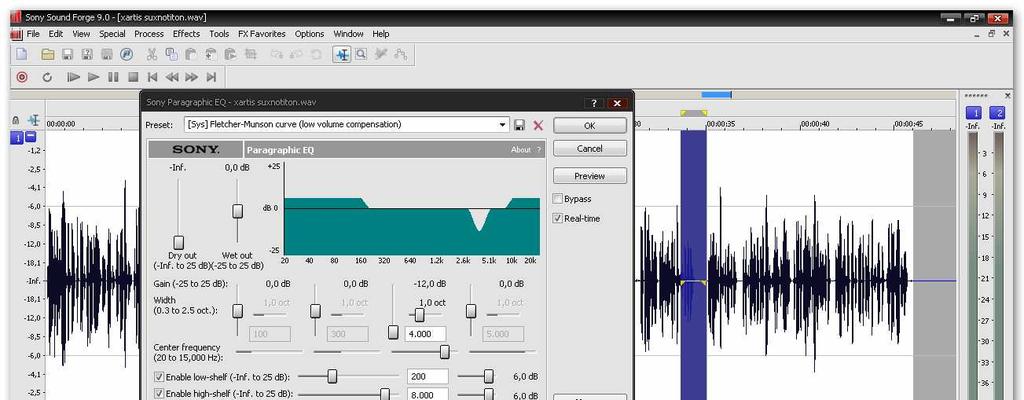The width and height of the screenshot is (1024, 400).
Task: Click the Repeat toolbar icon
Action: [x=316, y=54]
